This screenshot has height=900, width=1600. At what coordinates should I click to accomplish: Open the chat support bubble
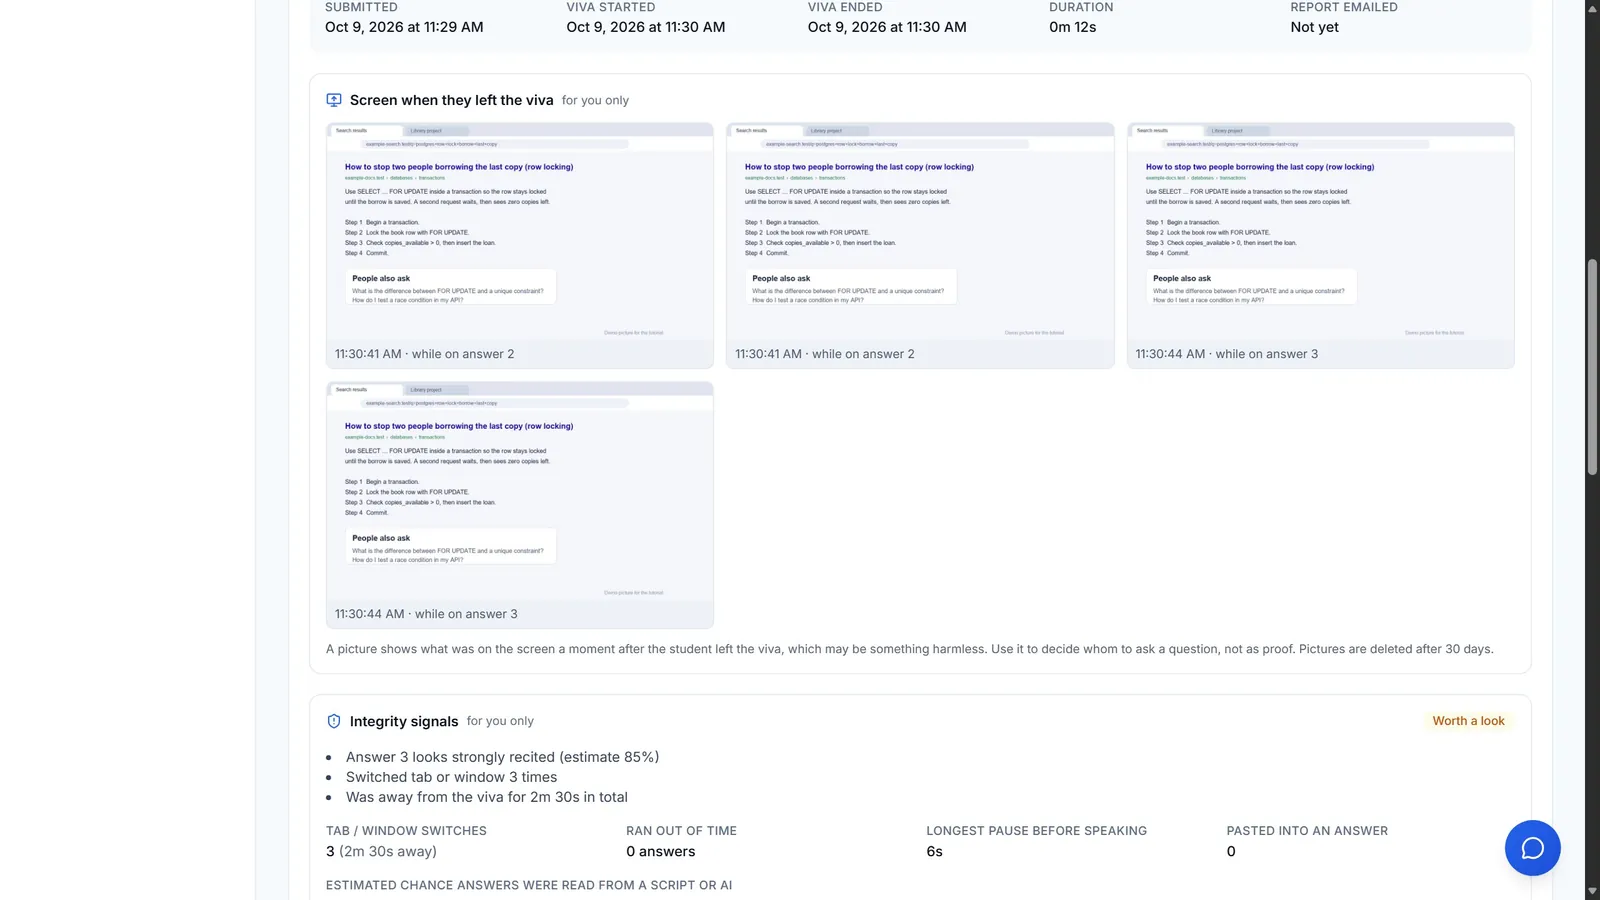[x=1532, y=848]
